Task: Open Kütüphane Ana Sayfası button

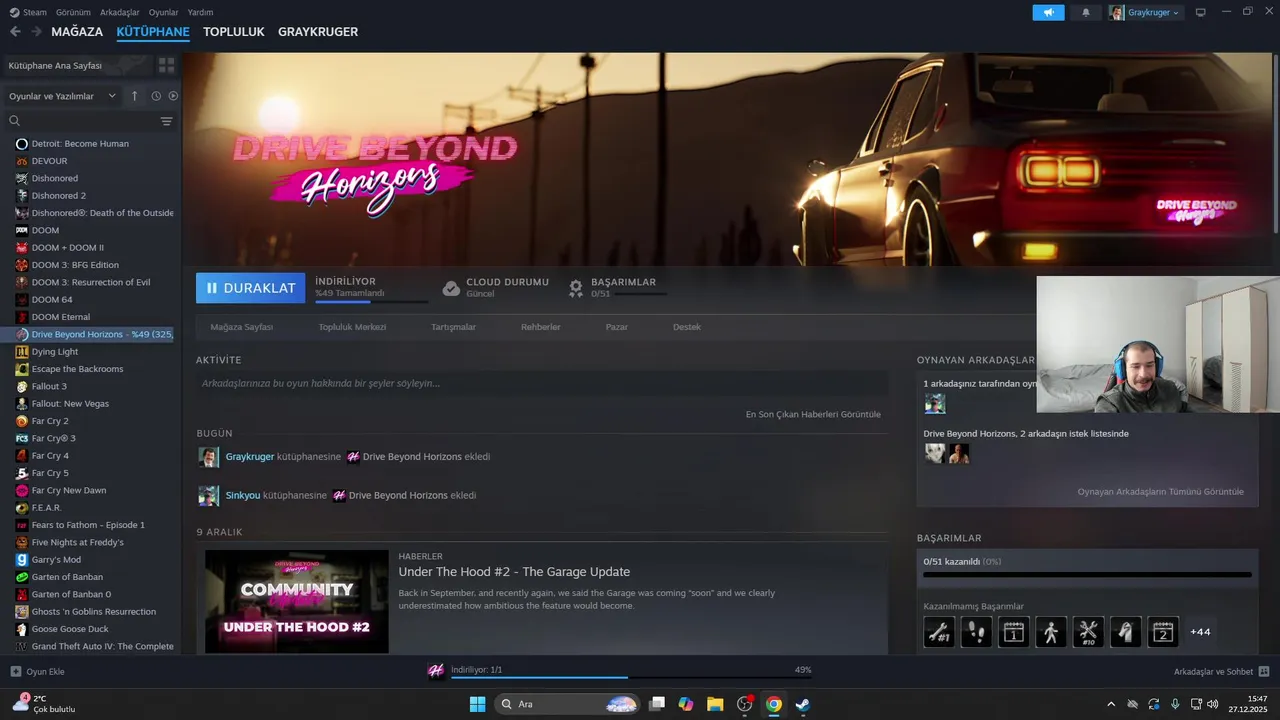Action: click(78, 65)
